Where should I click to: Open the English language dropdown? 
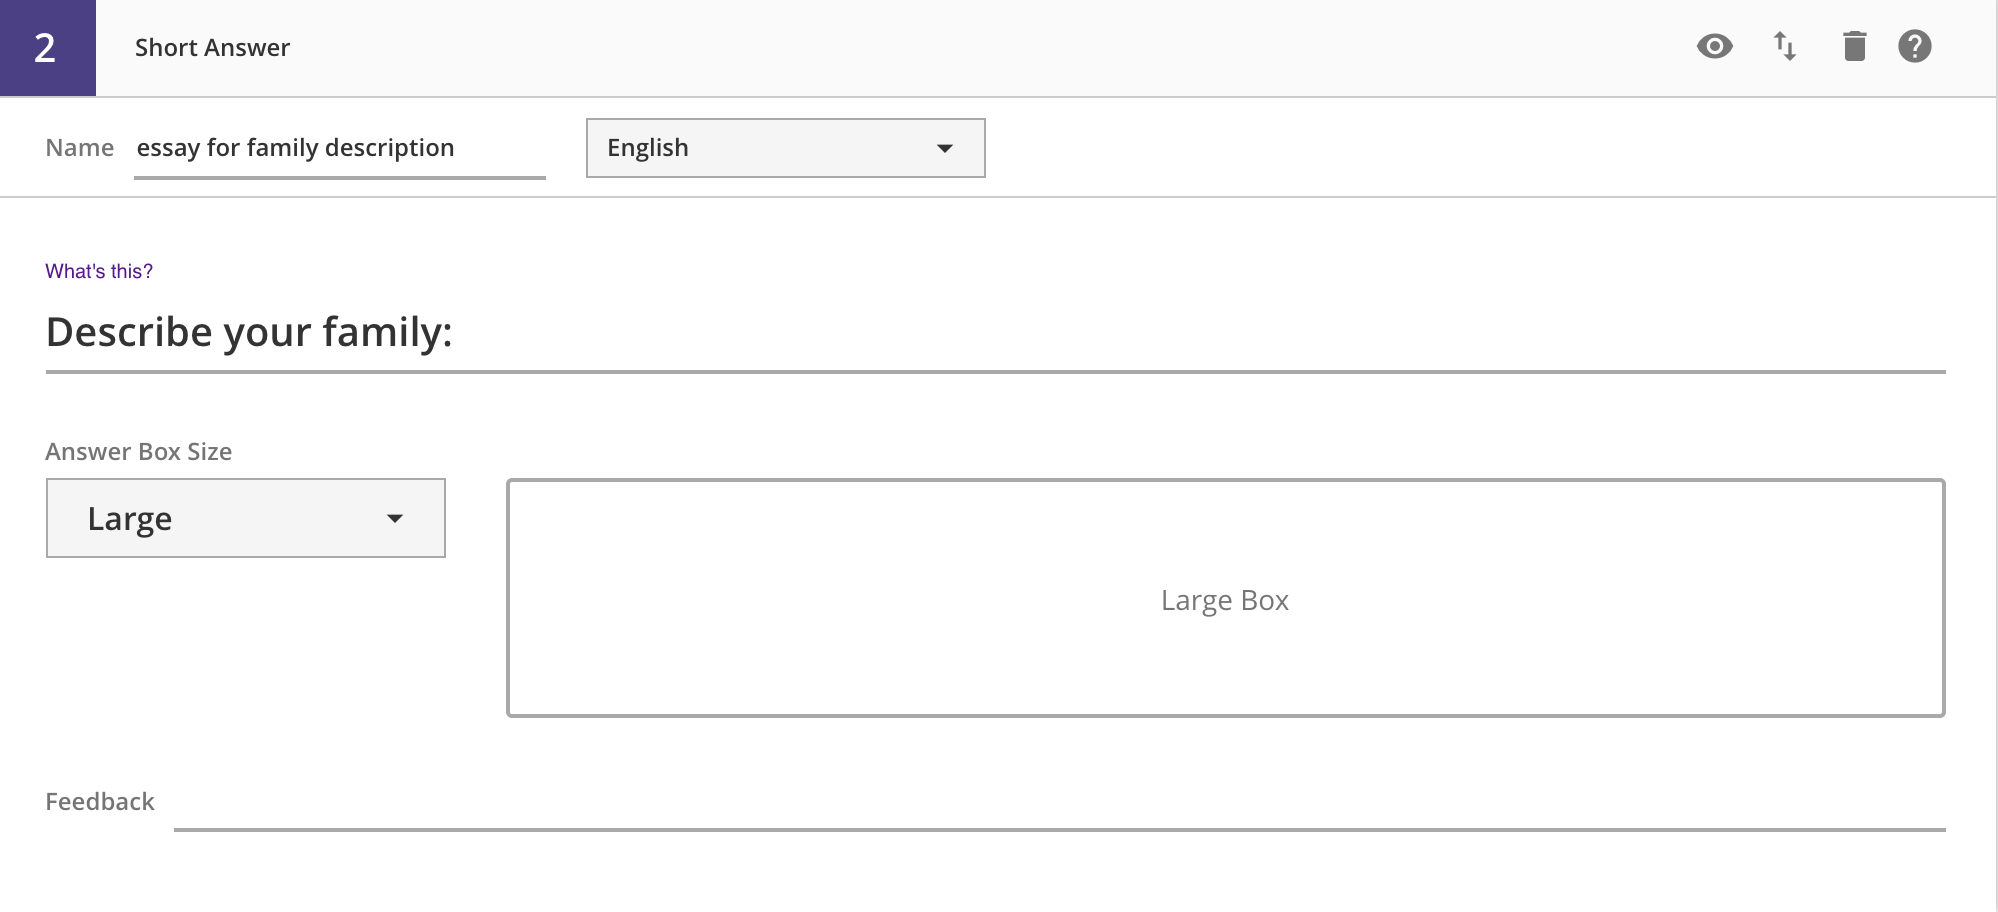[x=785, y=148]
